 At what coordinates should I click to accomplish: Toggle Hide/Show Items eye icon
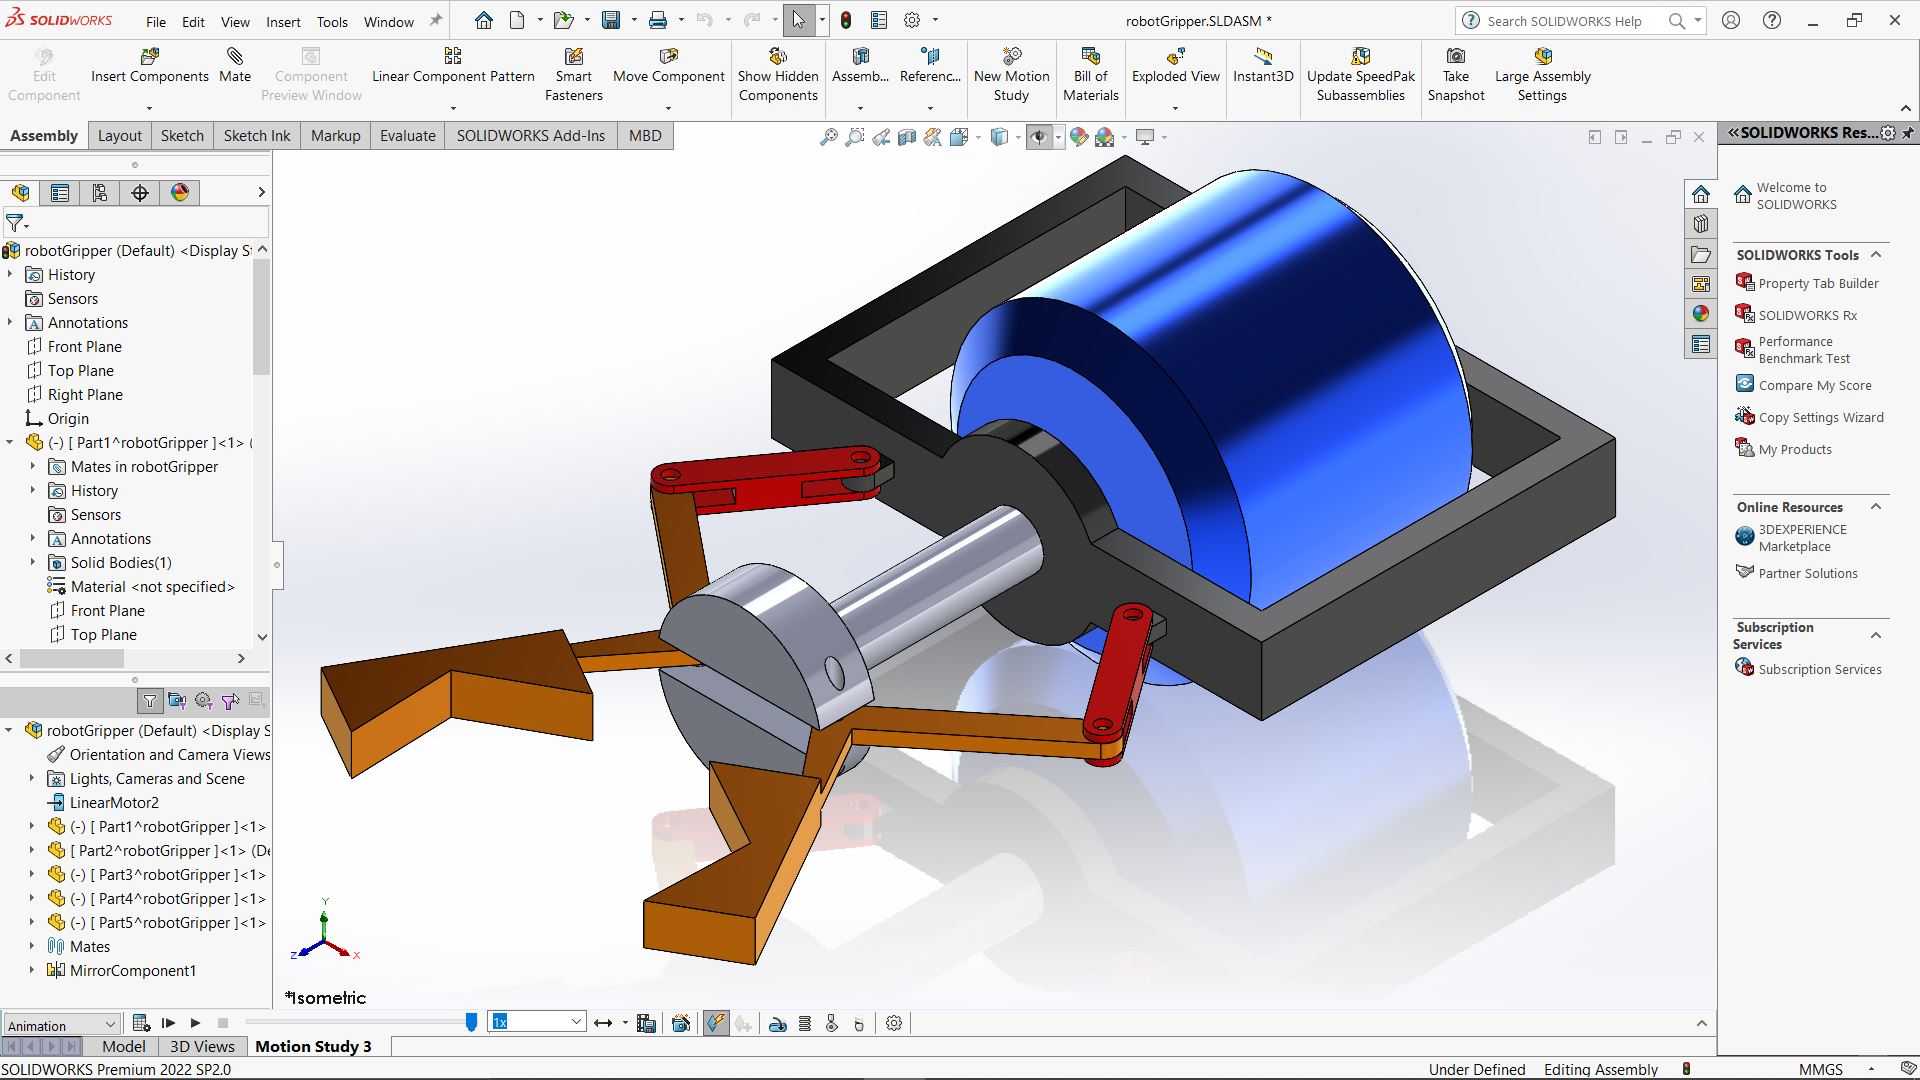[x=1039, y=137]
